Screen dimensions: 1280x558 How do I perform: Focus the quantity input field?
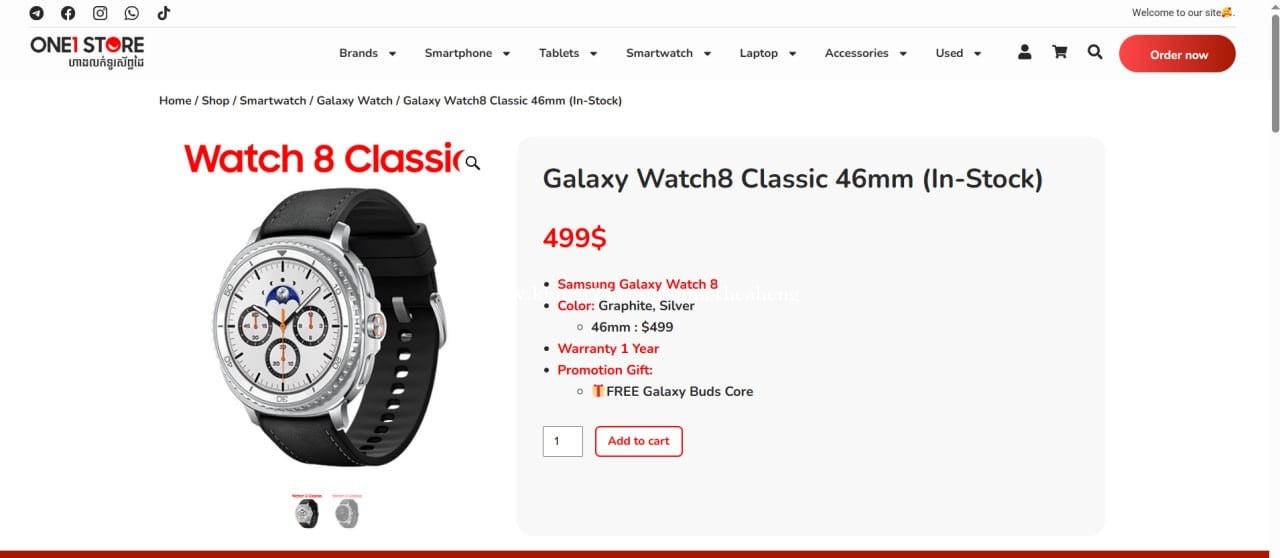point(563,441)
